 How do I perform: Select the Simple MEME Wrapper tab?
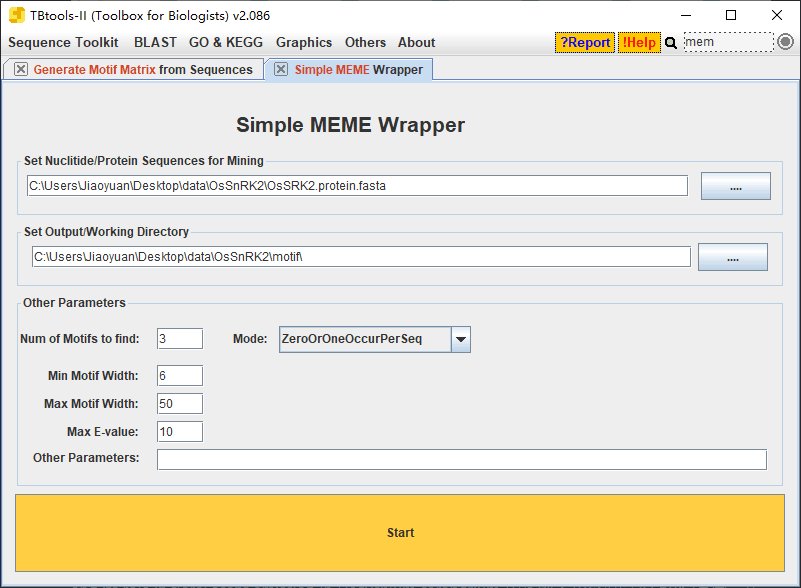[x=359, y=69]
